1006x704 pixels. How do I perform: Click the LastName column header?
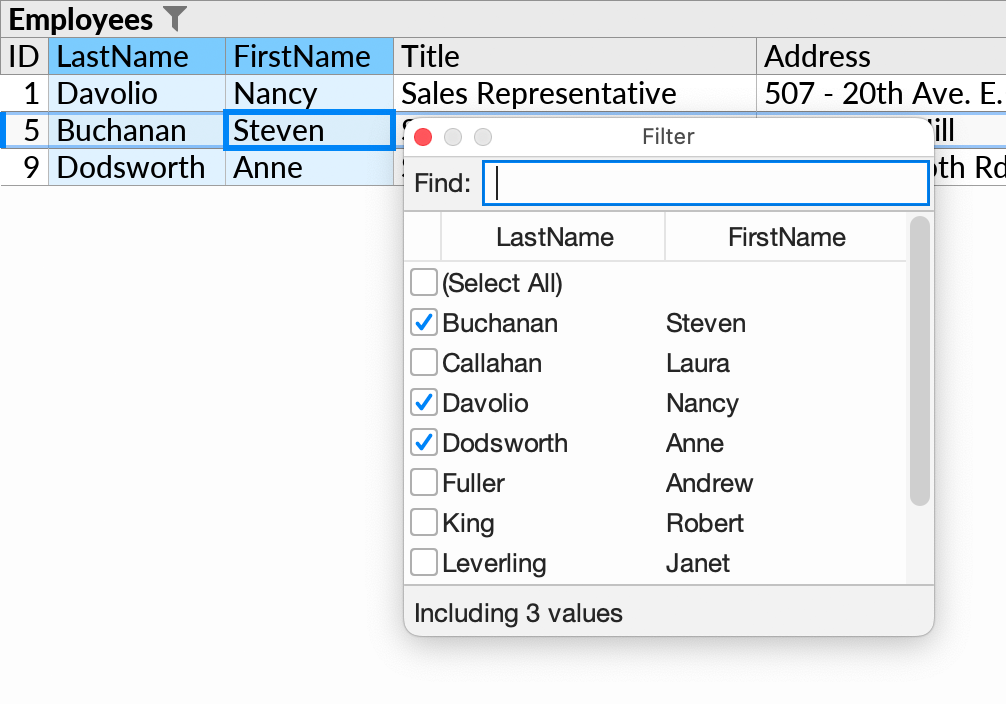(137, 56)
